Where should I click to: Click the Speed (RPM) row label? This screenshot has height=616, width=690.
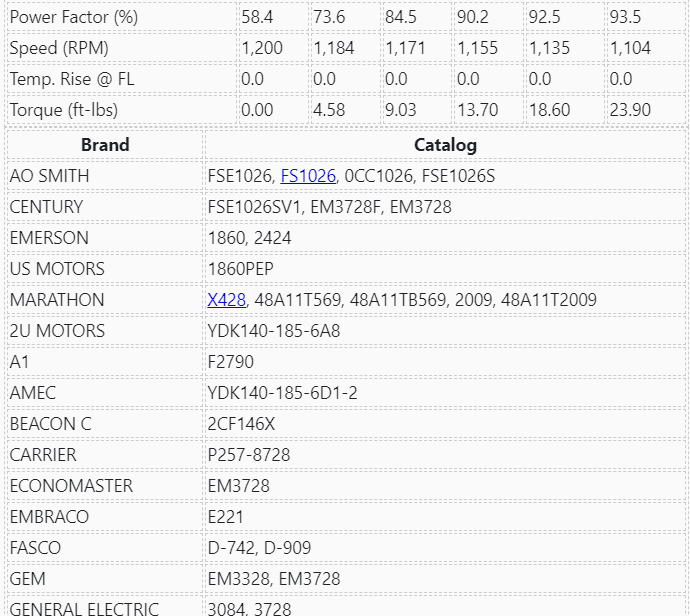[59, 48]
